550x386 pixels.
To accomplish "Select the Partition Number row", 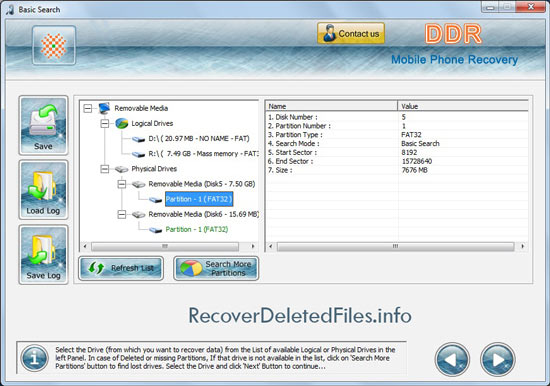I will (x=397, y=126).
